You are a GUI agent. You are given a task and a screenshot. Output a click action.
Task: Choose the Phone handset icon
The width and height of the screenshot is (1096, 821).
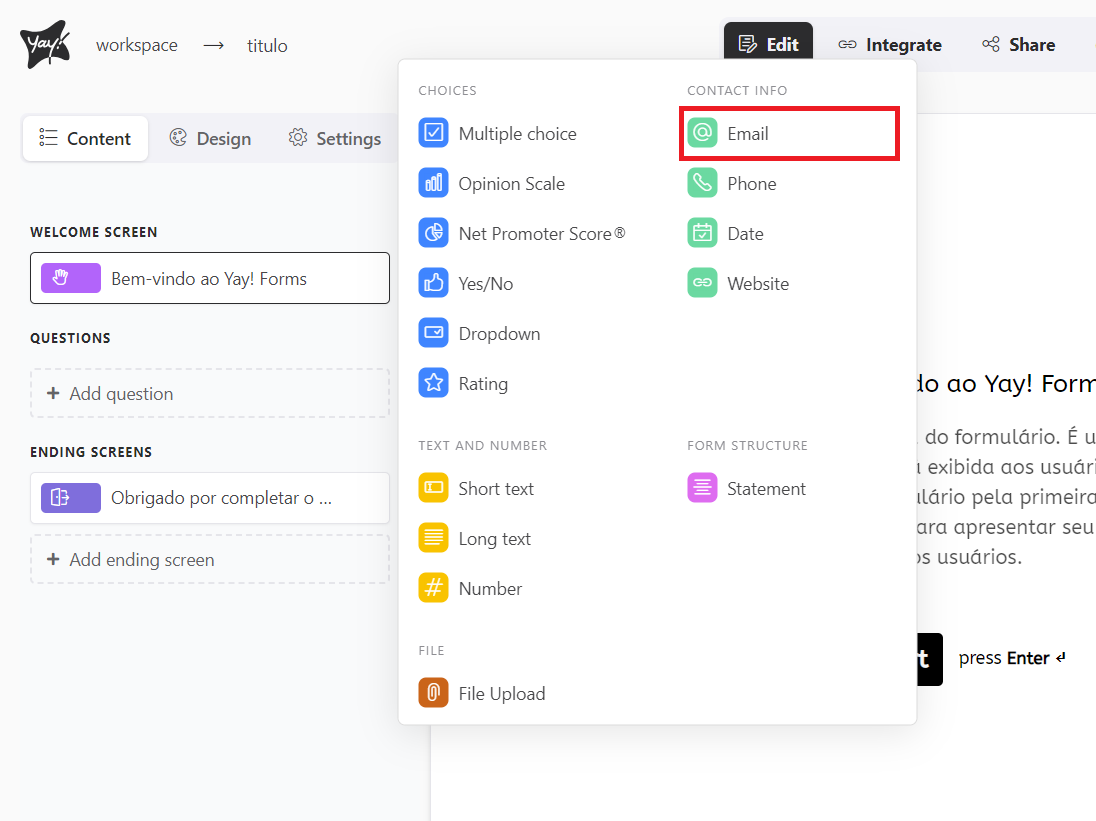pyautogui.click(x=702, y=183)
